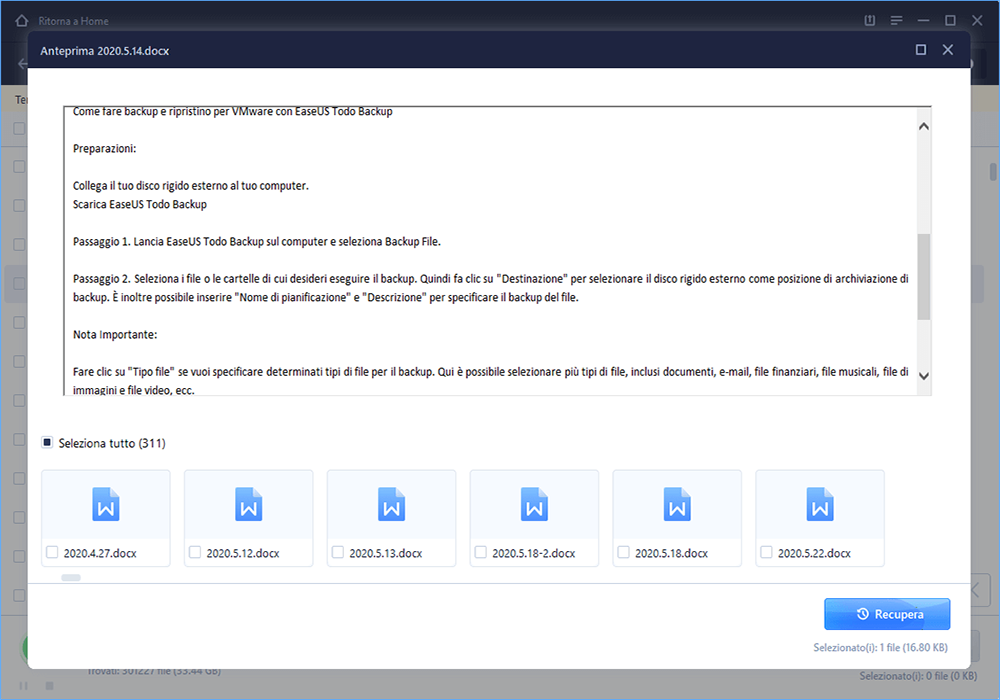Select the 2020.5.12.docx document icon
Screen dimensions: 1000x700
[249, 504]
